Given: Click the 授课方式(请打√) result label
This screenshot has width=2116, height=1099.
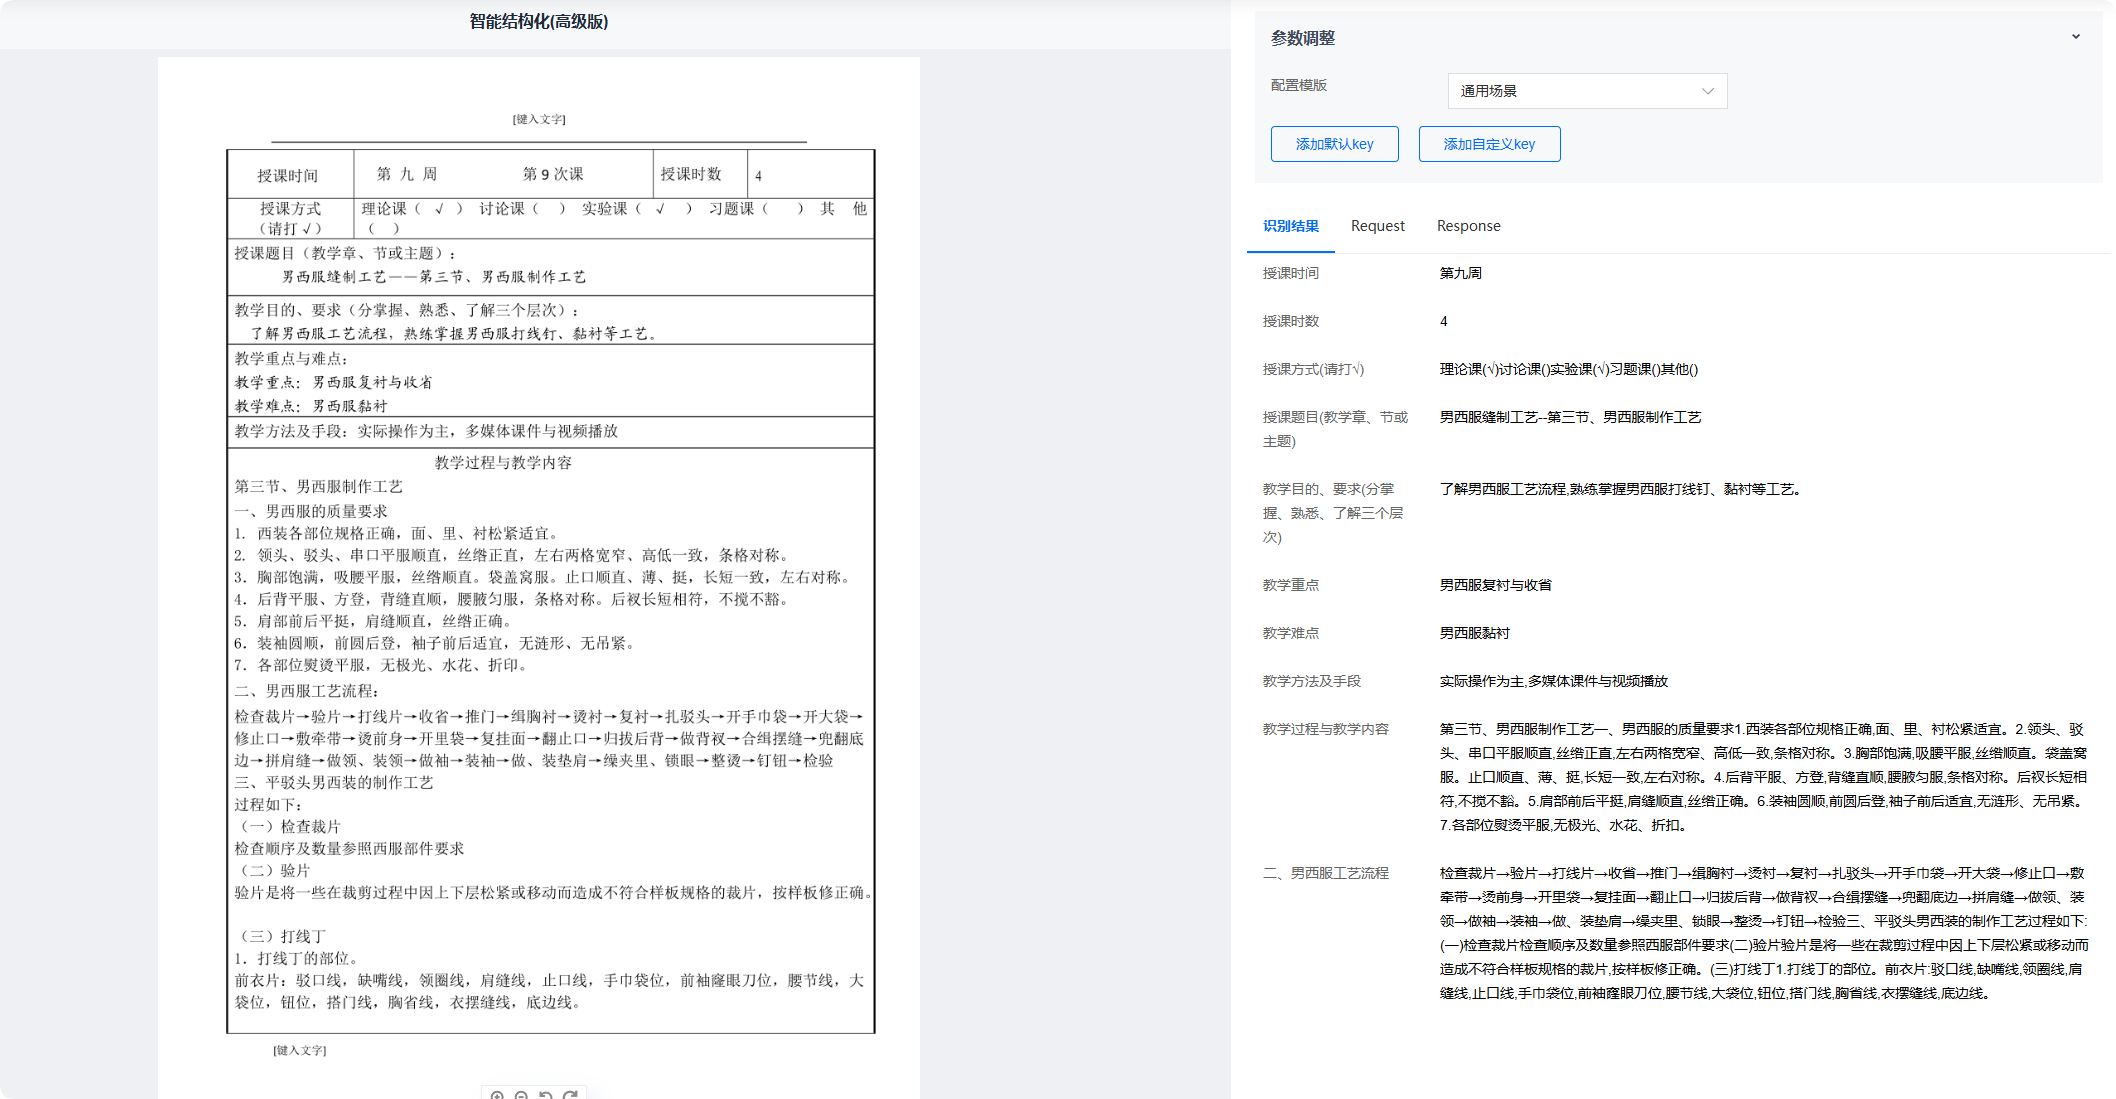Looking at the screenshot, I should pos(1313,369).
